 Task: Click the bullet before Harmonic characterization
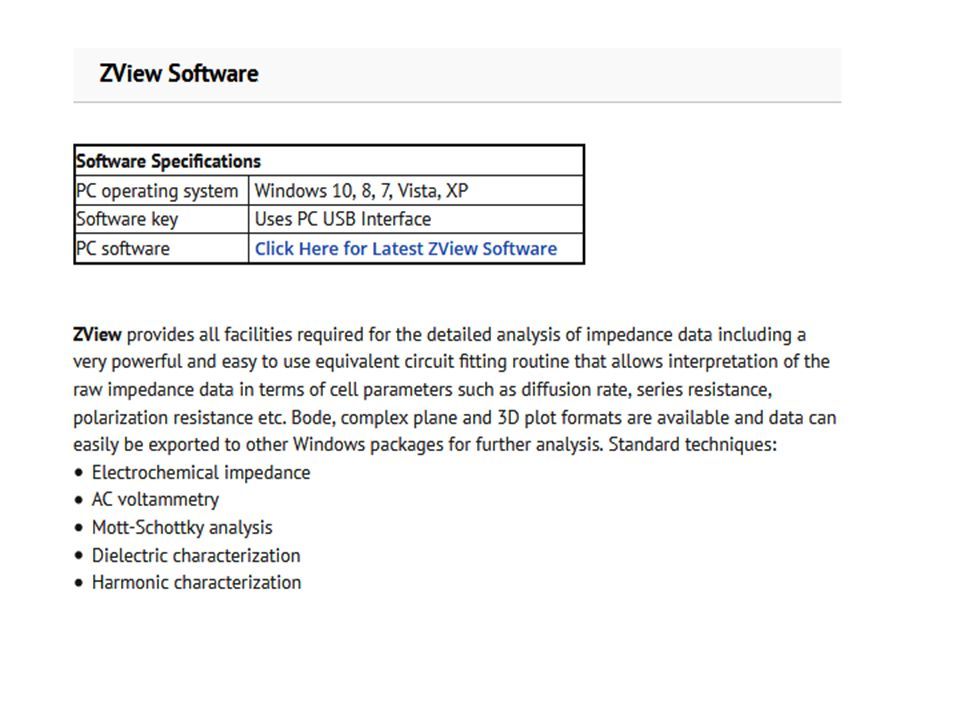tap(78, 583)
